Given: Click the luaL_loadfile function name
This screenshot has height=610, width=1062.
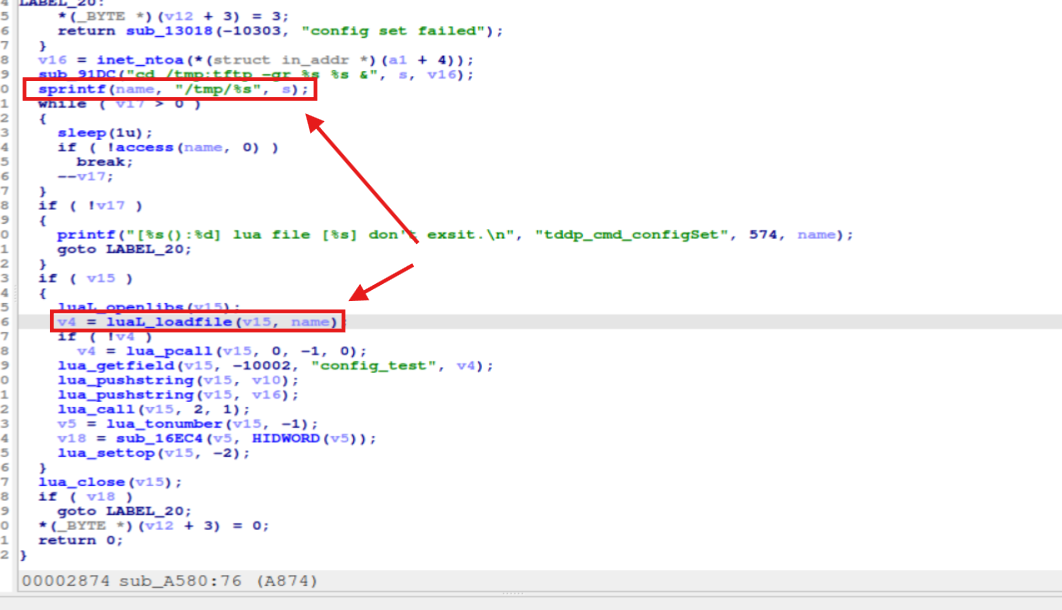Looking at the screenshot, I should 169,322.
